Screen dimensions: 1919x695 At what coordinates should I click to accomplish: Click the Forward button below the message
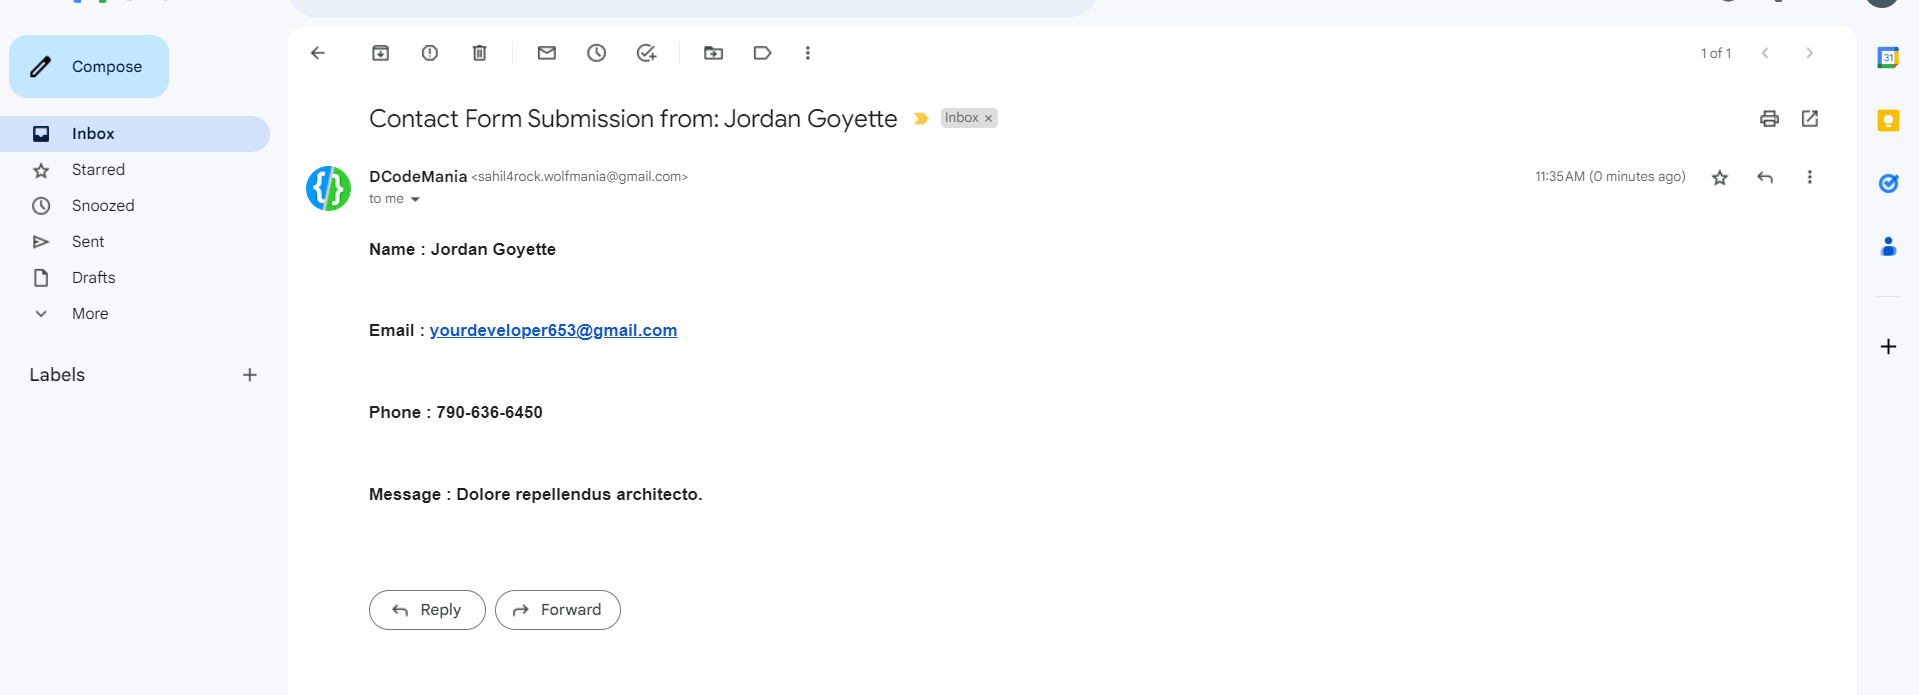(x=557, y=610)
